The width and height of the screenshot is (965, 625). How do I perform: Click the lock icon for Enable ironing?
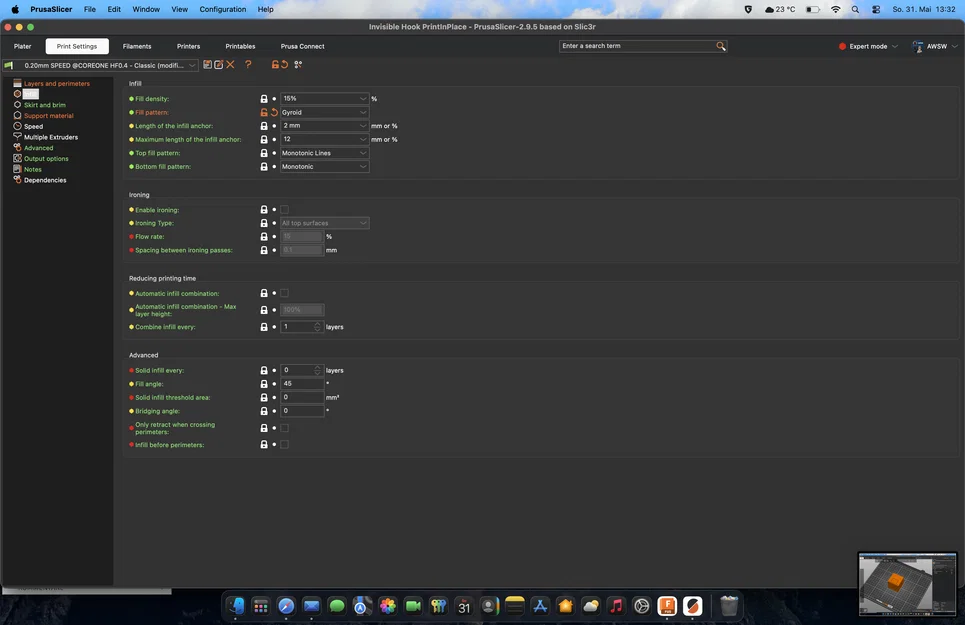(x=264, y=210)
